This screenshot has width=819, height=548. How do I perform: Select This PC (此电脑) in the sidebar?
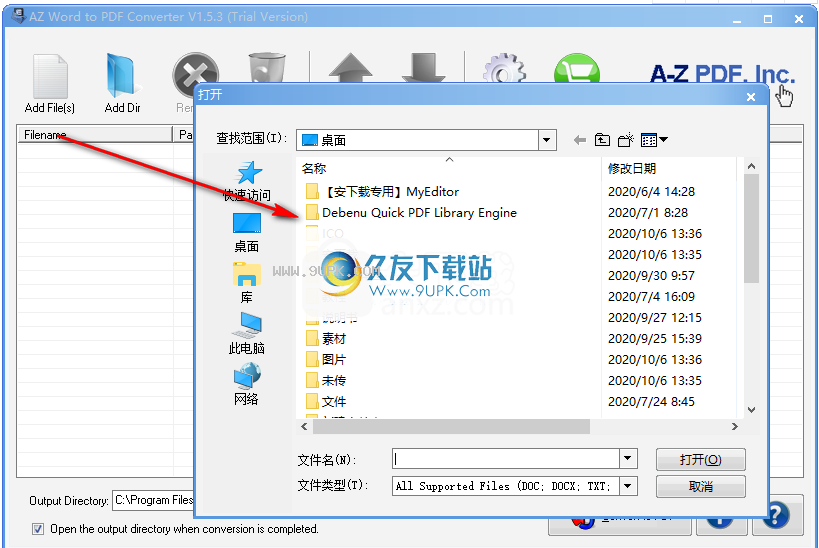tap(247, 334)
